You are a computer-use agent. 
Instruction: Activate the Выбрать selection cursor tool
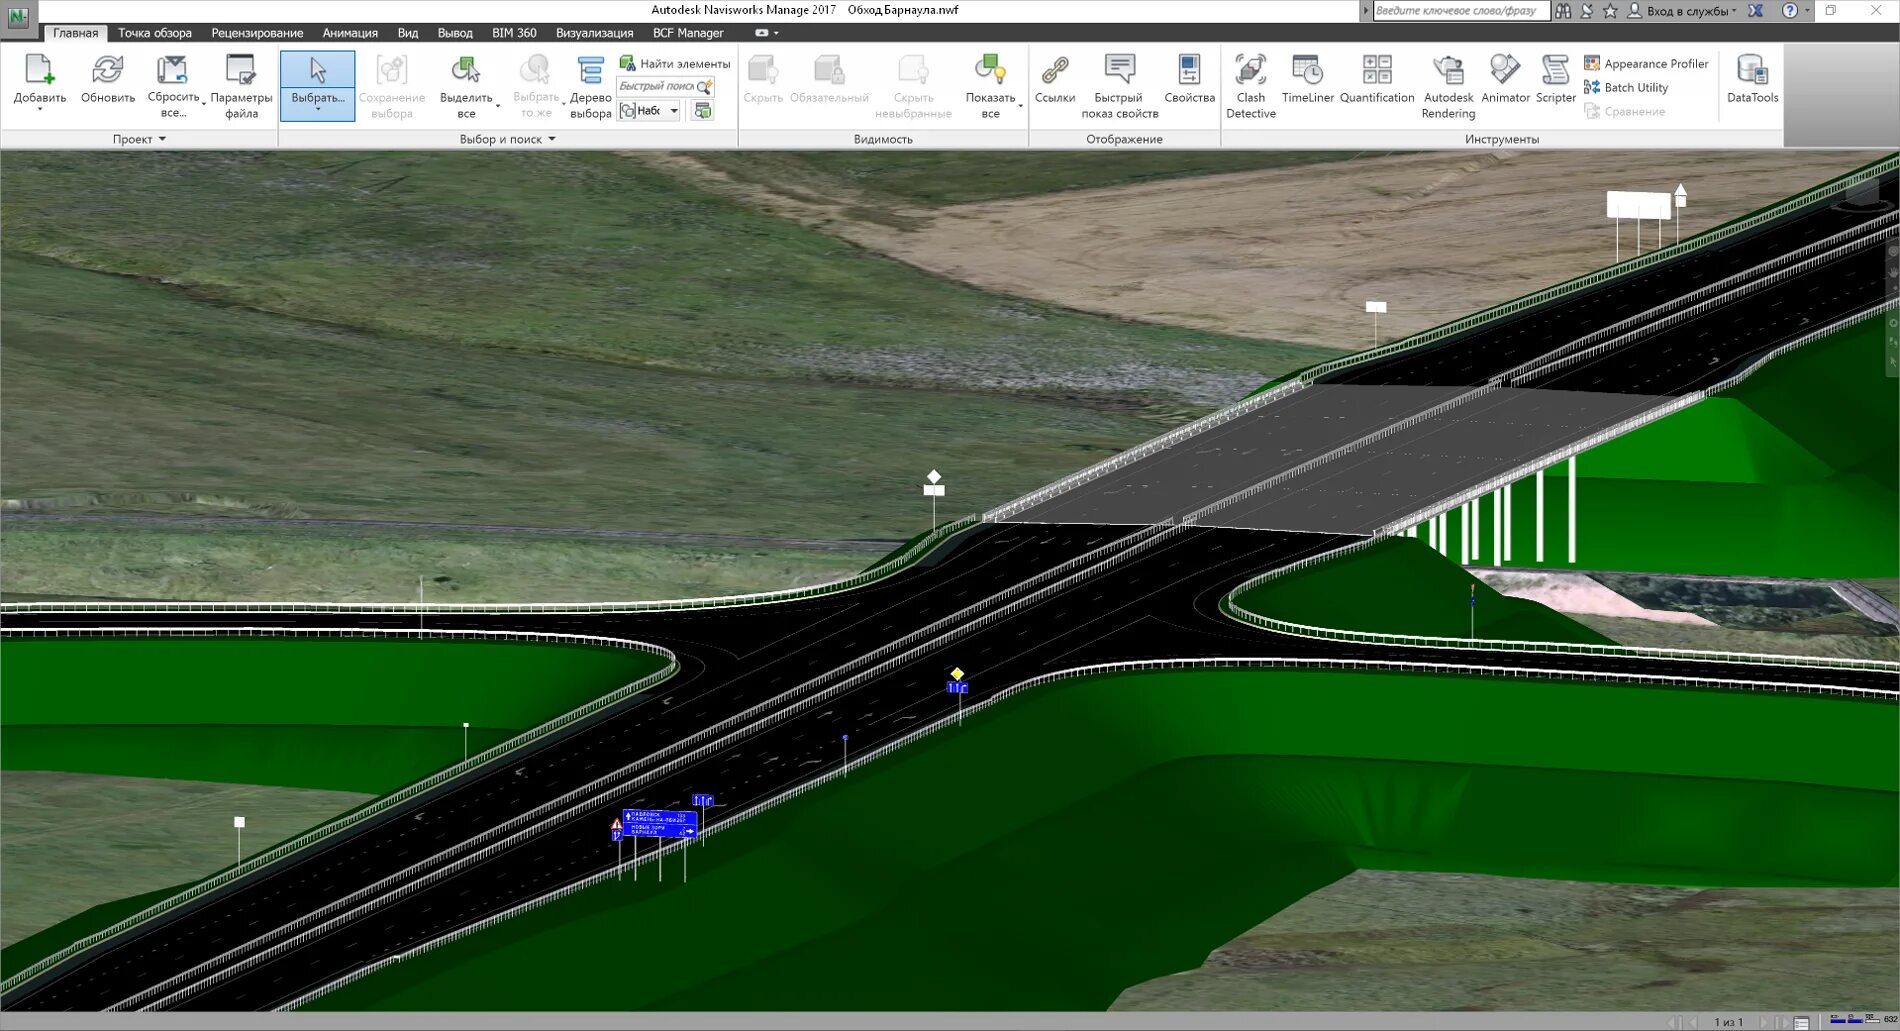(317, 70)
